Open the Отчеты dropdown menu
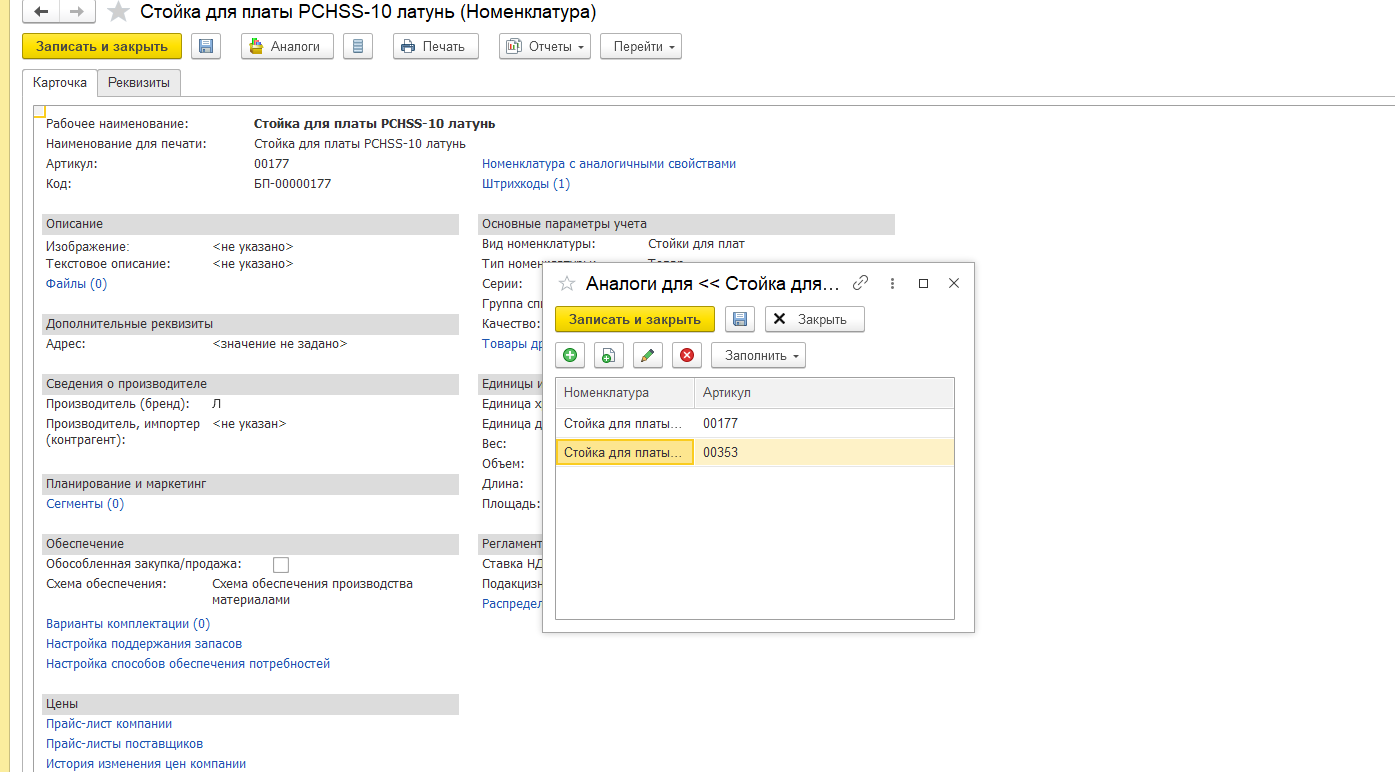 (545, 46)
